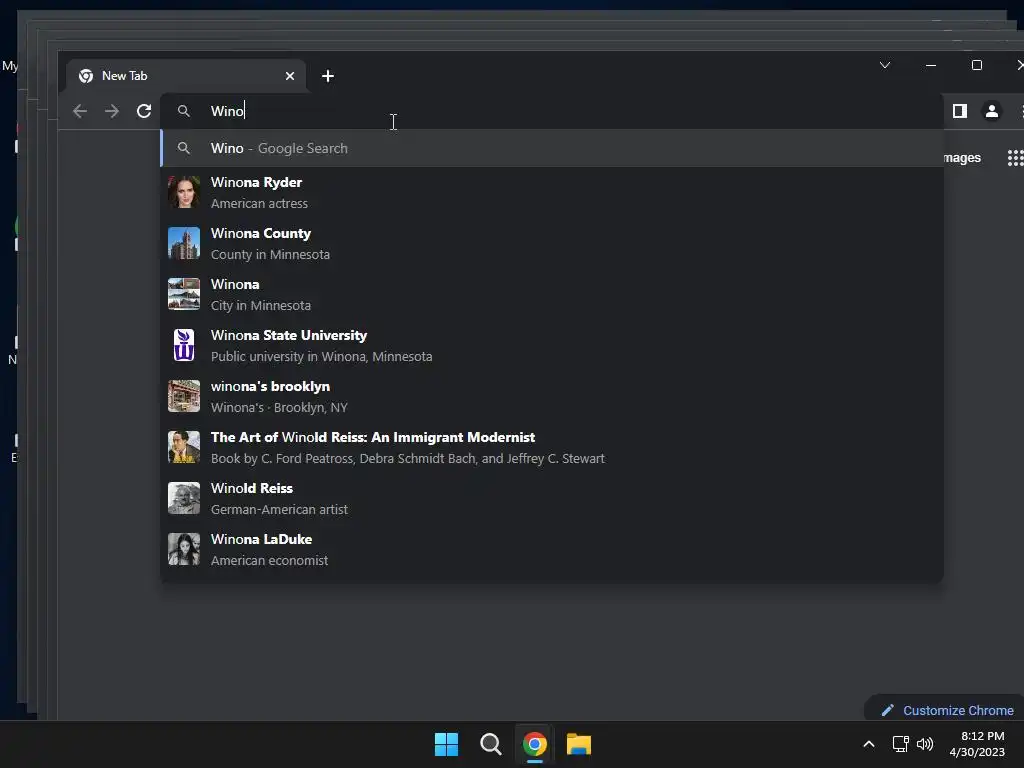
Task: Click the American actress description text
Action: (x=259, y=204)
